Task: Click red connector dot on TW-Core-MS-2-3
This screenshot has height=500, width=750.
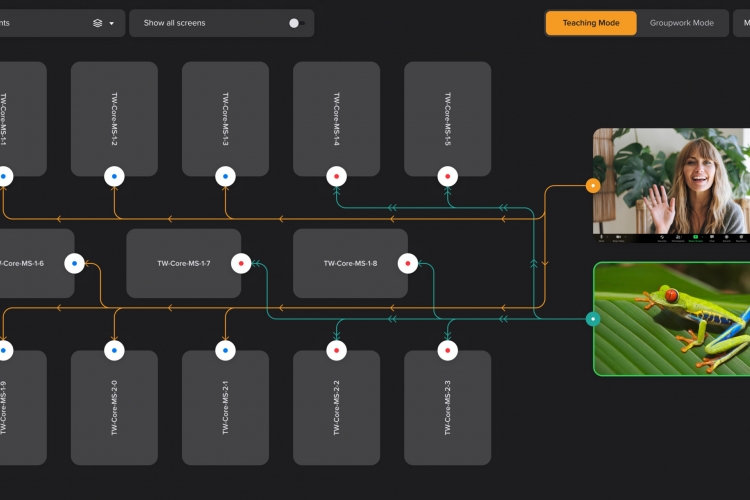Action: point(448,350)
